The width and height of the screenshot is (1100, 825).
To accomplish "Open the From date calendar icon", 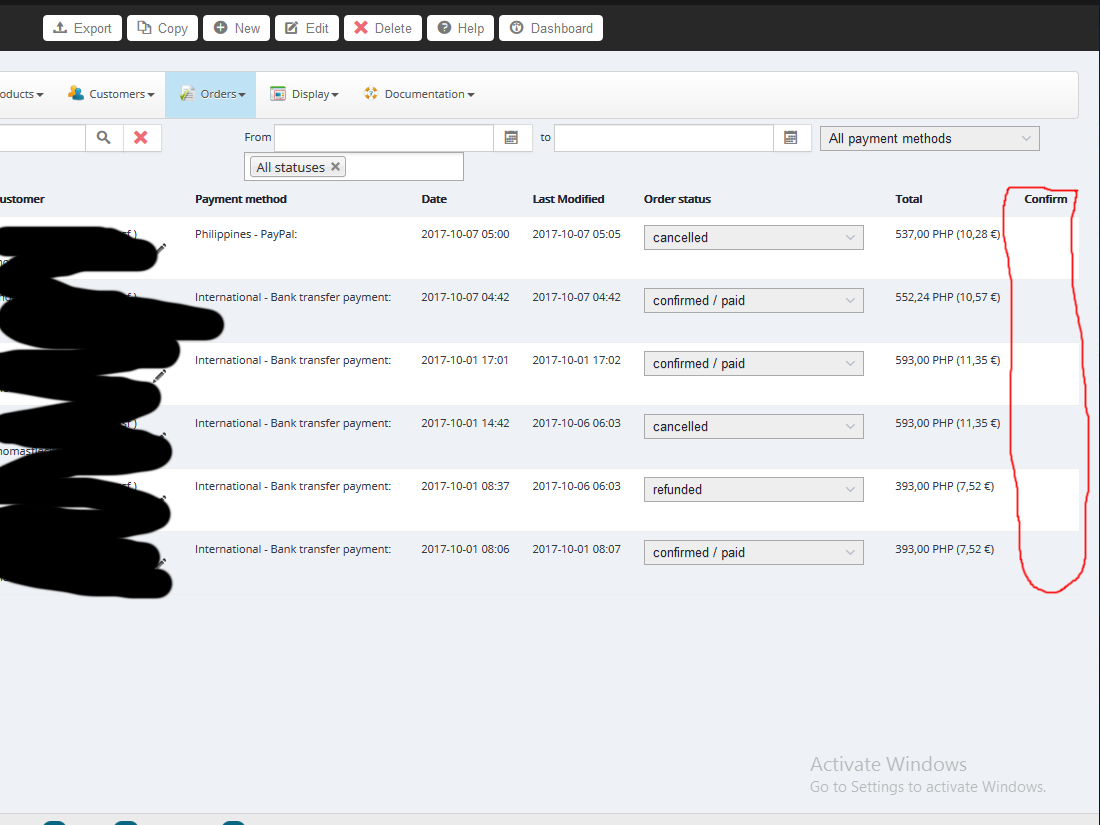I will point(511,138).
